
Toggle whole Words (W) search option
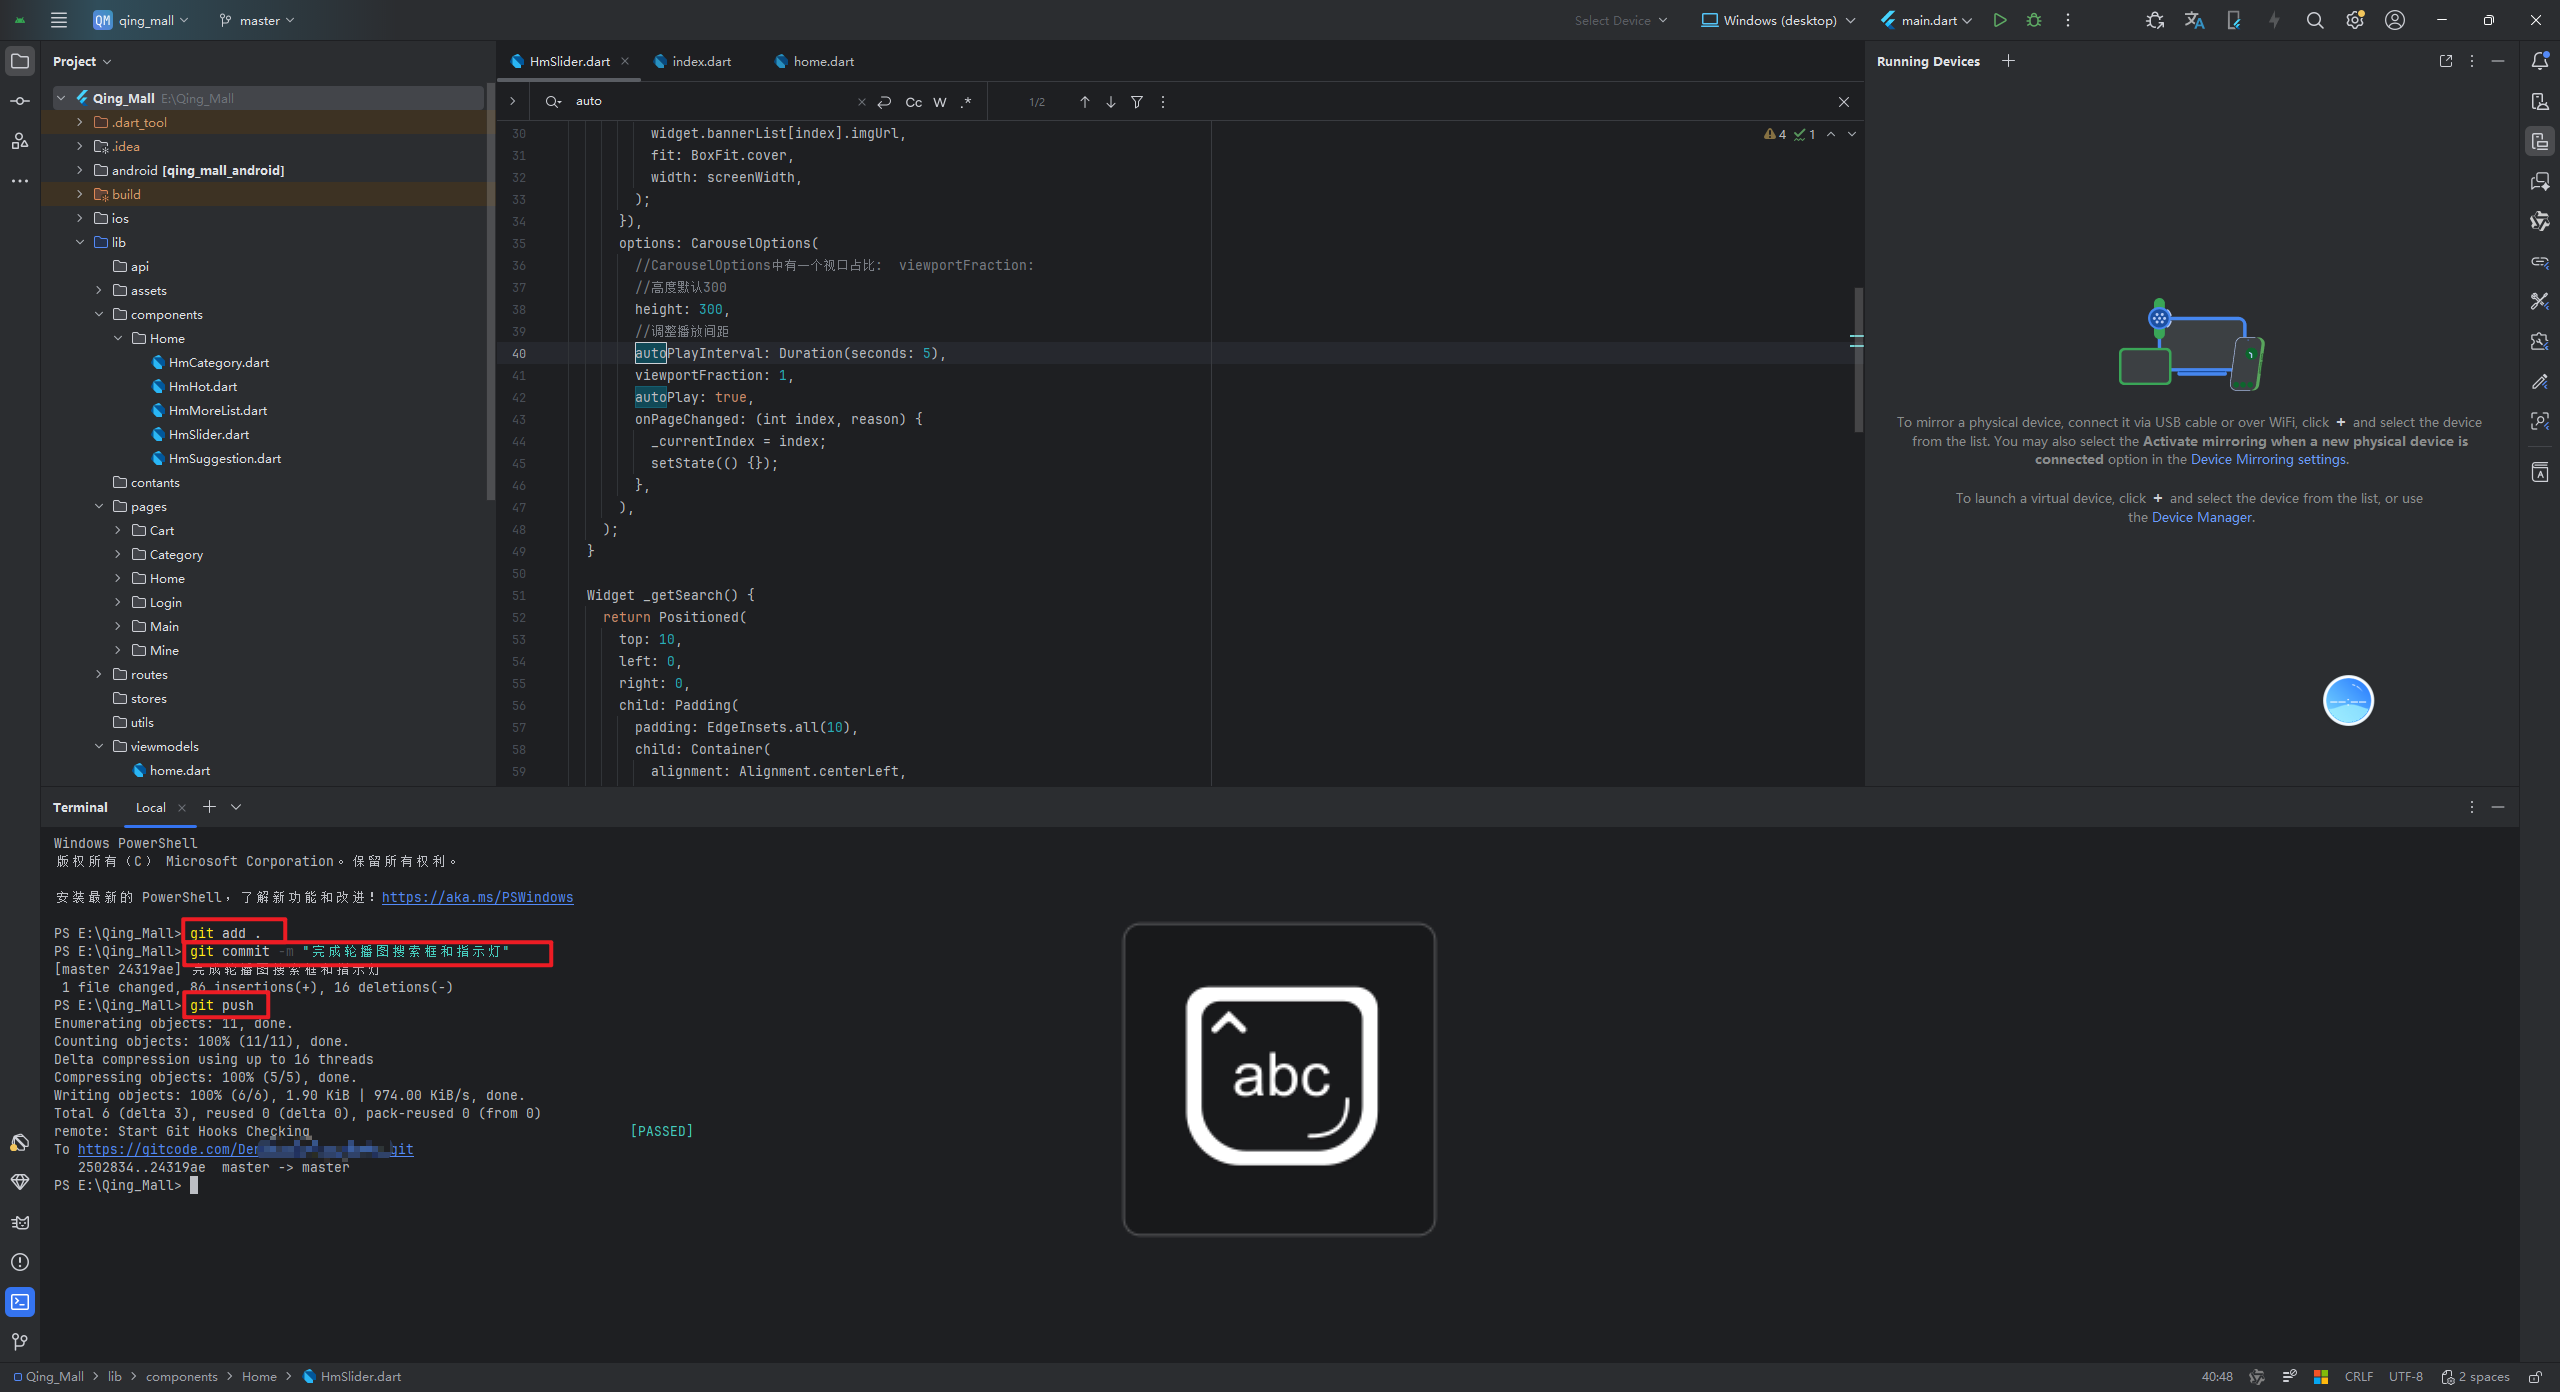pyautogui.click(x=940, y=102)
